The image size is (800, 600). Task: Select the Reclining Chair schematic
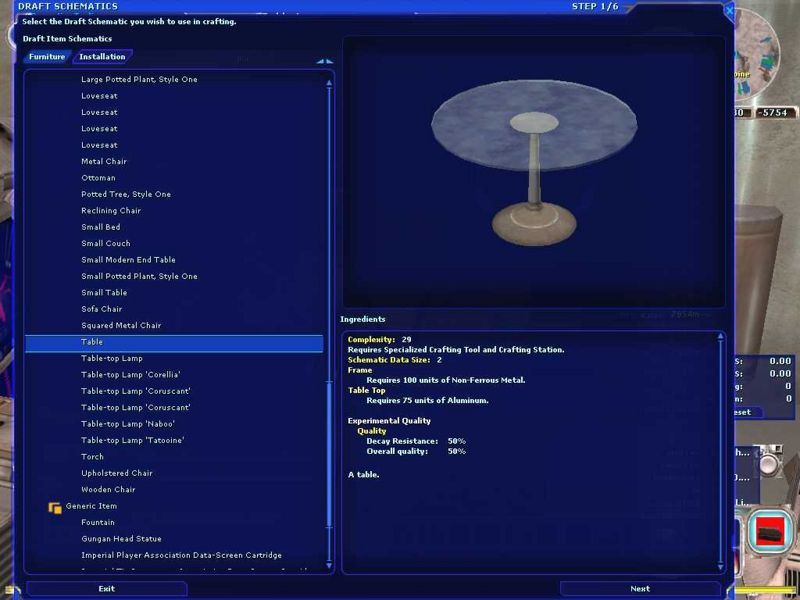(x=111, y=211)
